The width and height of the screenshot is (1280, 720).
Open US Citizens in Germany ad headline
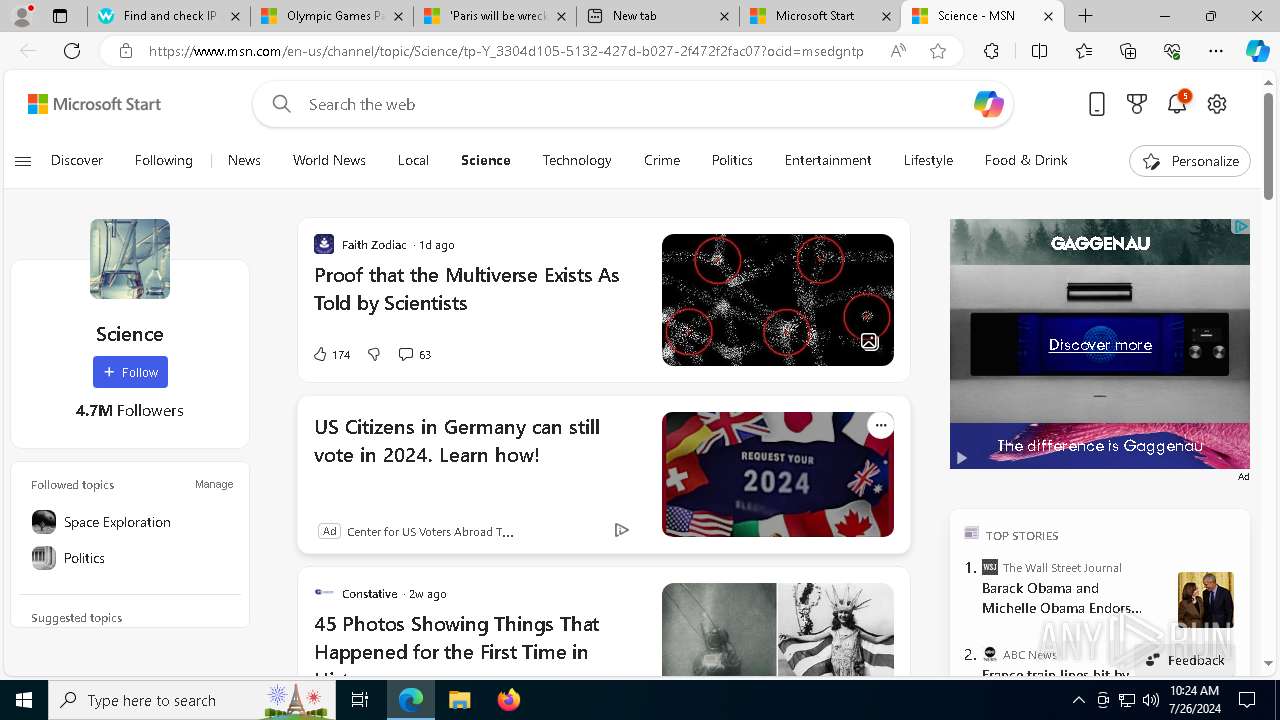(x=457, y=441)
